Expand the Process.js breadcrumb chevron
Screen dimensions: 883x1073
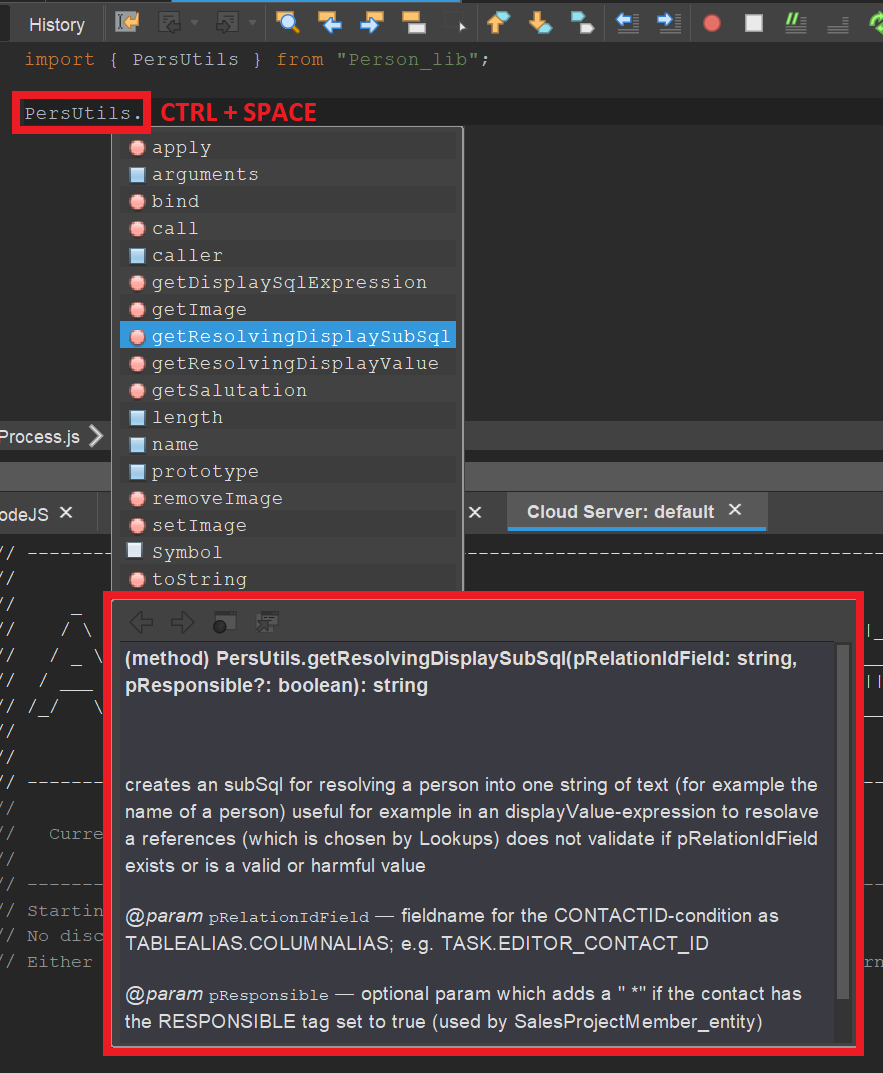[x=95, y=436]
